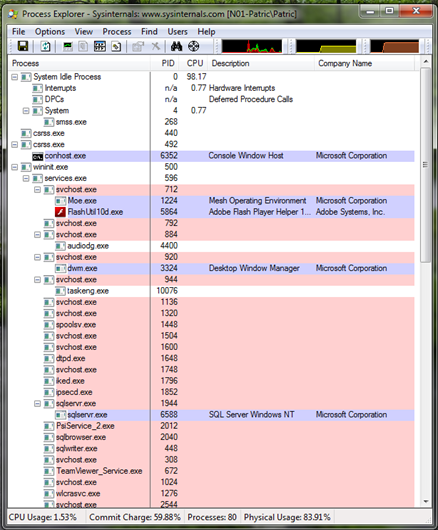Click the scrollbar down arrow
Viewport: 438px width, 530px height.
[x=426, y=502]
